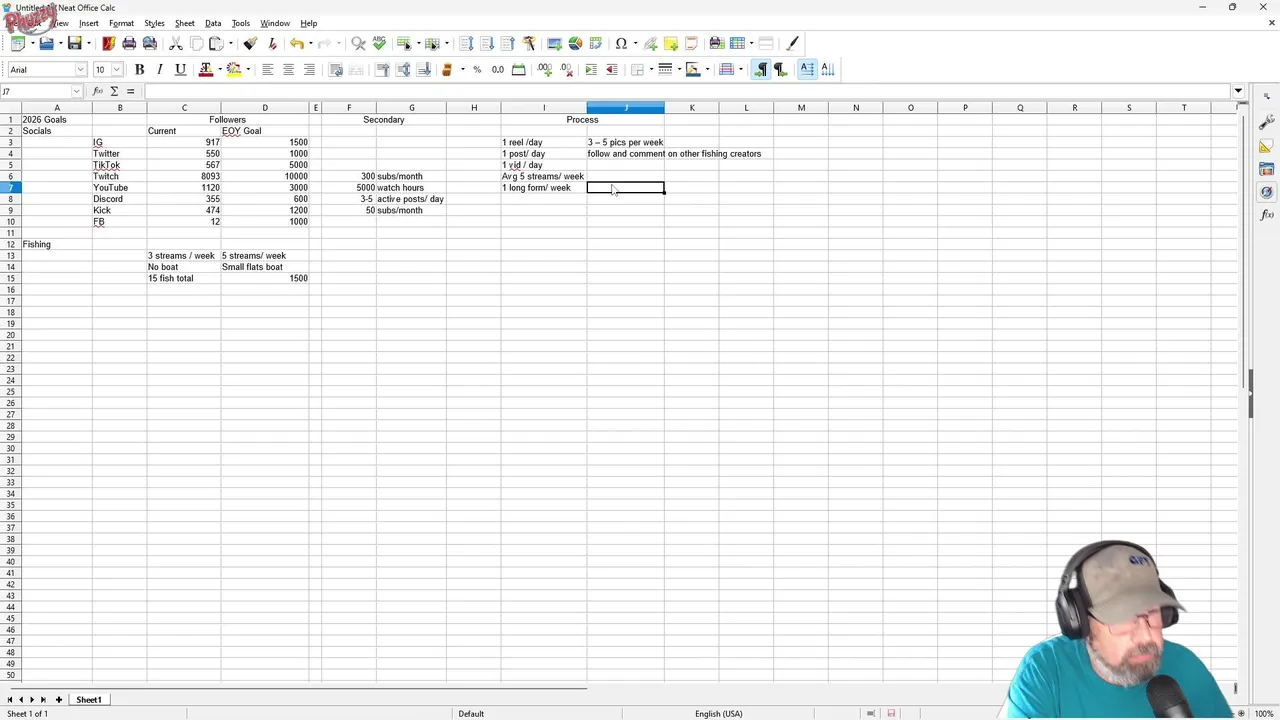Show Draw Functions with the brush icon

[x=793, y=43]
